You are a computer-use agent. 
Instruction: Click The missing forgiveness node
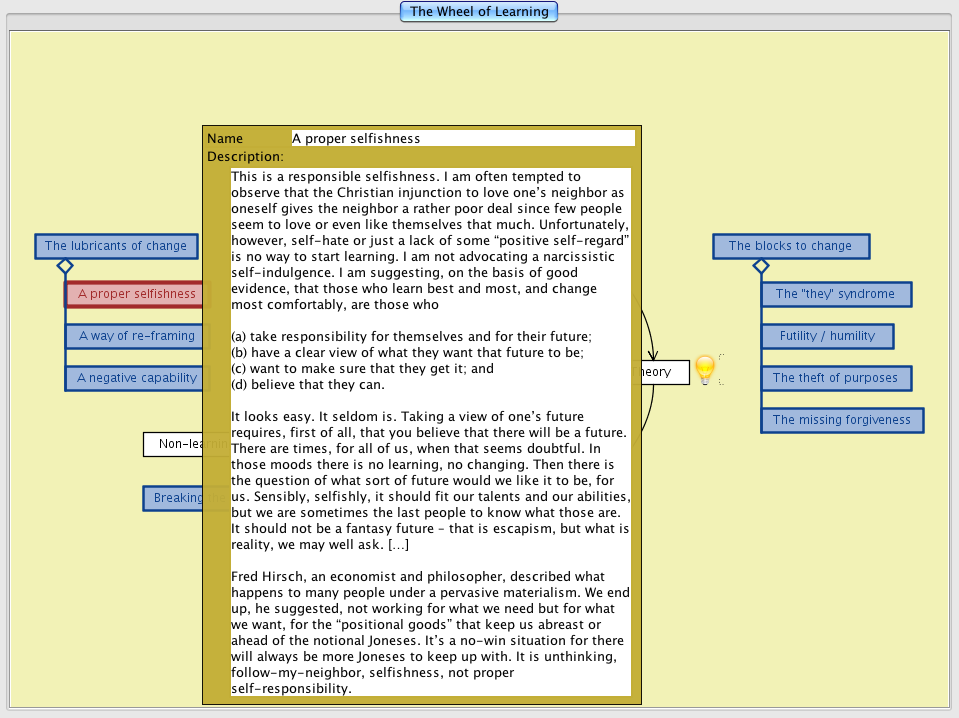tap(841, 420)
